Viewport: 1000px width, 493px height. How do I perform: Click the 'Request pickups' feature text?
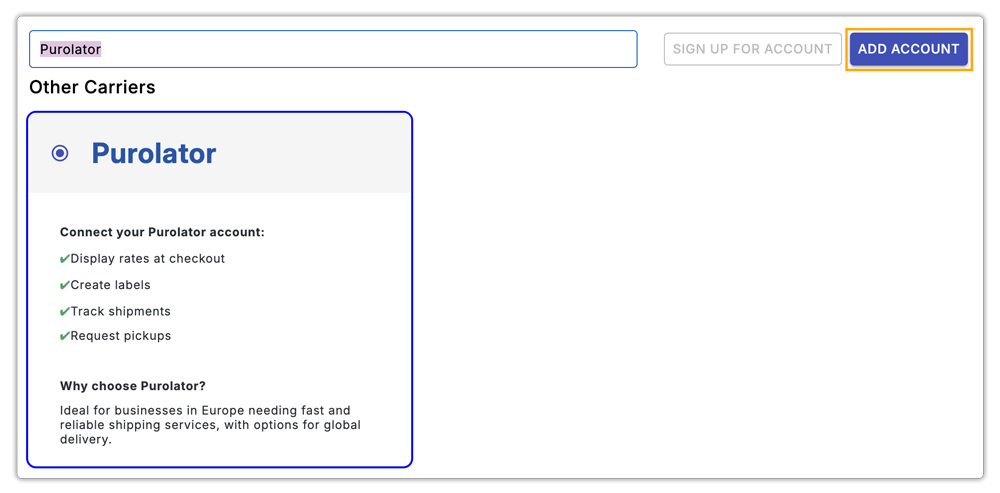pyautogui.click(x=120, y=336)
